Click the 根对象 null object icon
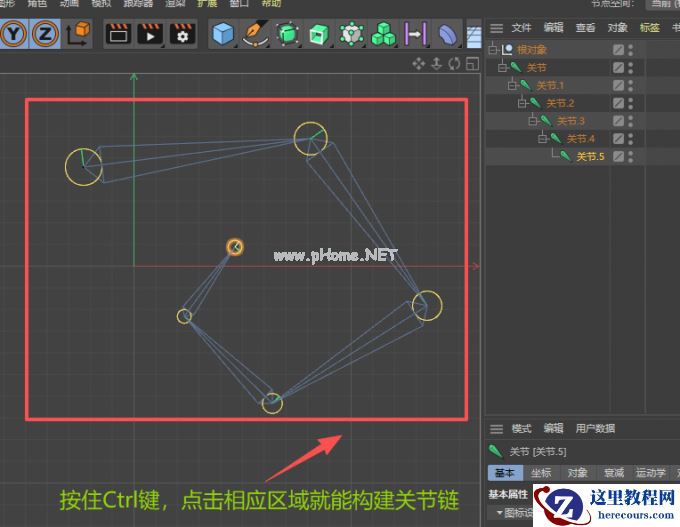The height and width of the screenshot is (527, 680). click(x=507, y=49)
